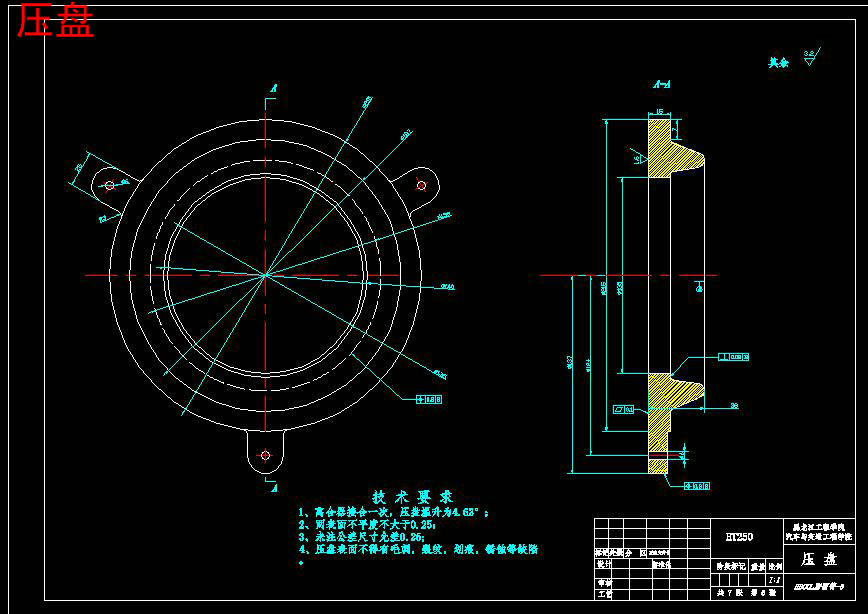
Task: Click the 38 dimension right of the section
Action: tap(734, 406)
